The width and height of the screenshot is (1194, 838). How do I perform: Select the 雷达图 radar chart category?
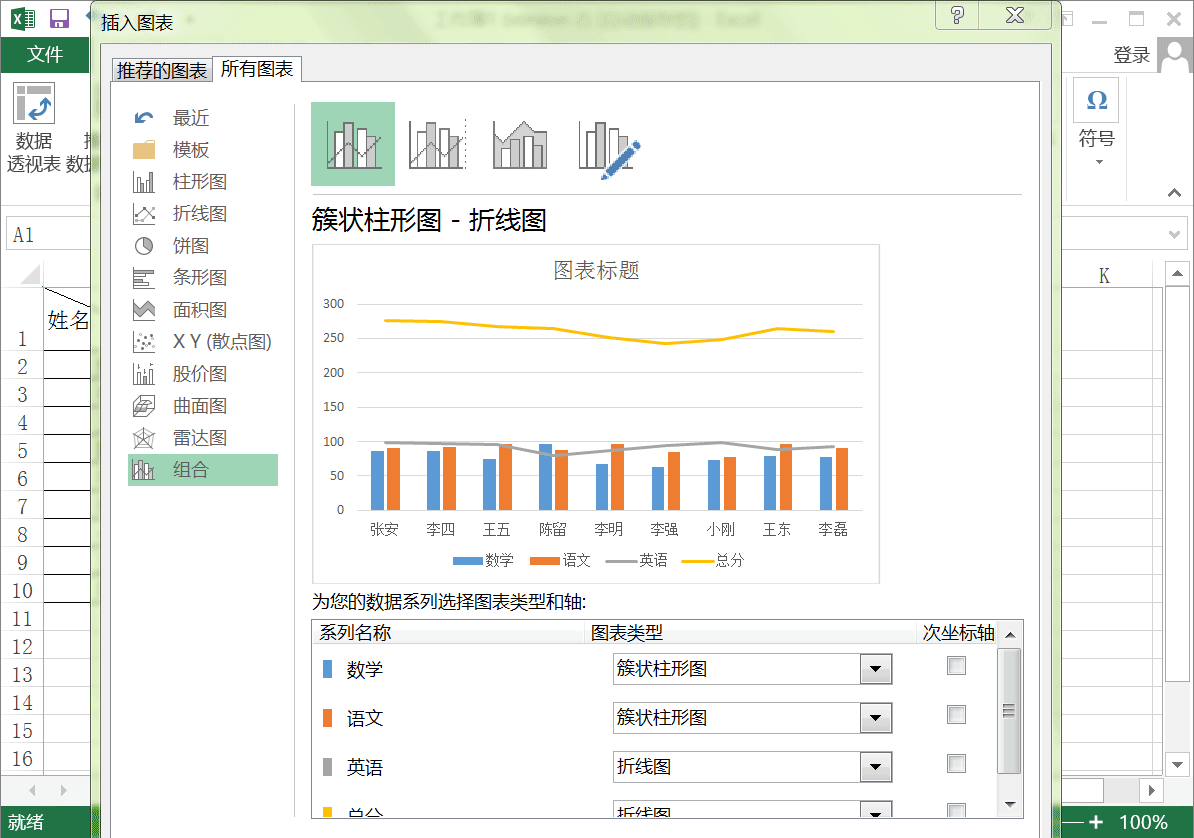[200, 438]
